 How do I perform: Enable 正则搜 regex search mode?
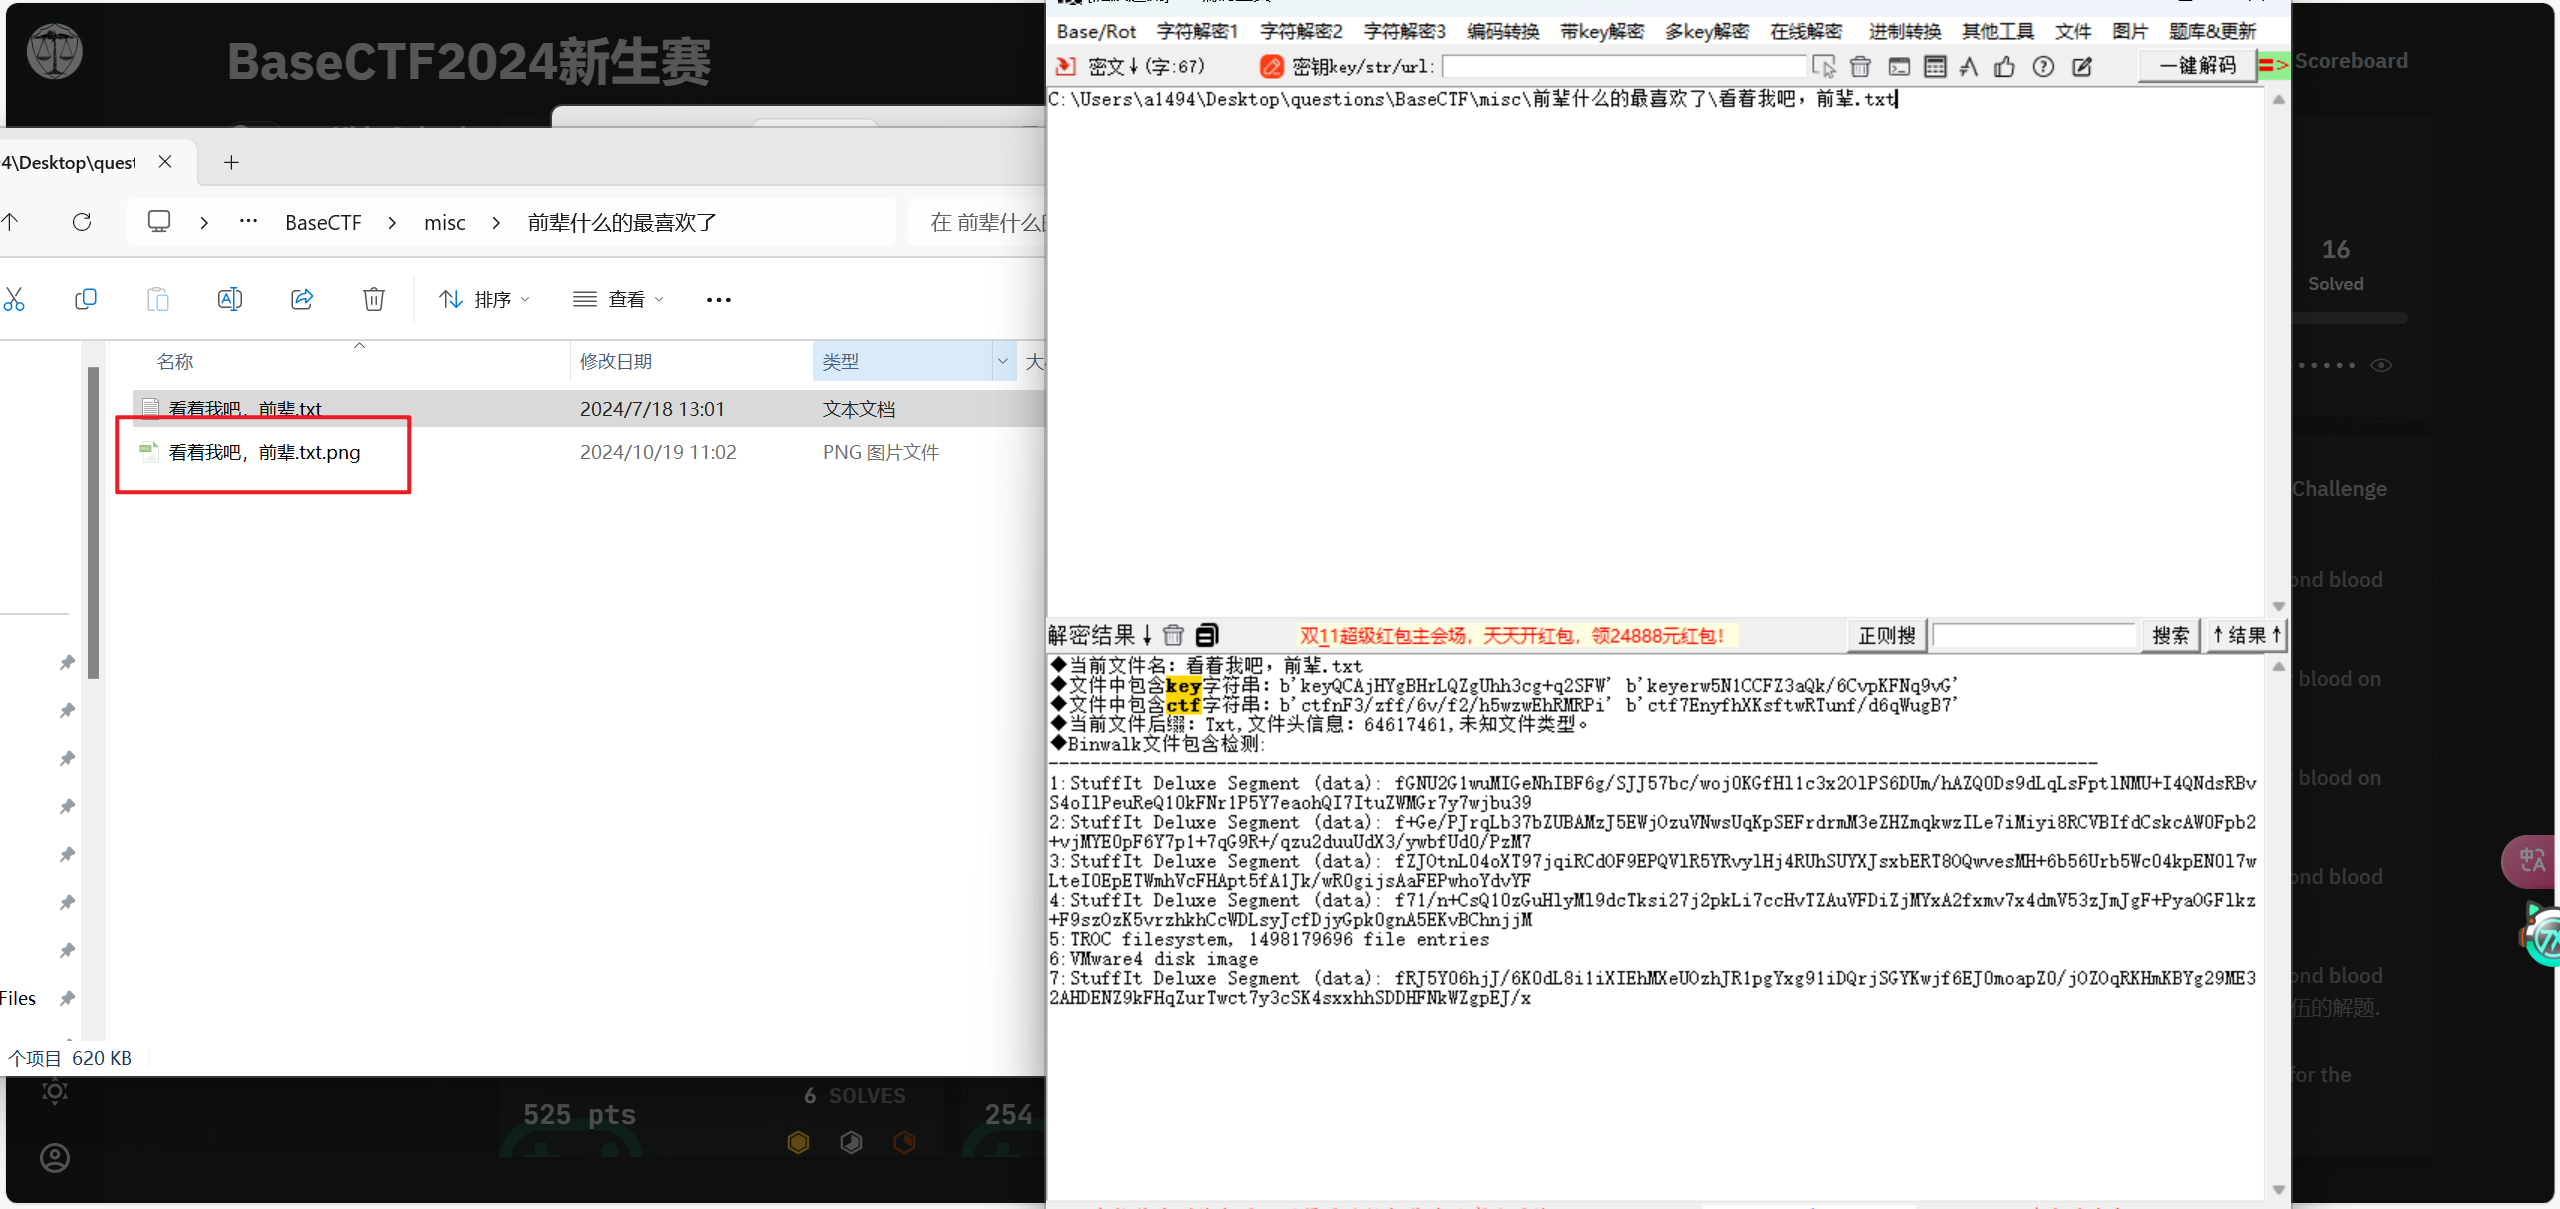(1886, 635)
